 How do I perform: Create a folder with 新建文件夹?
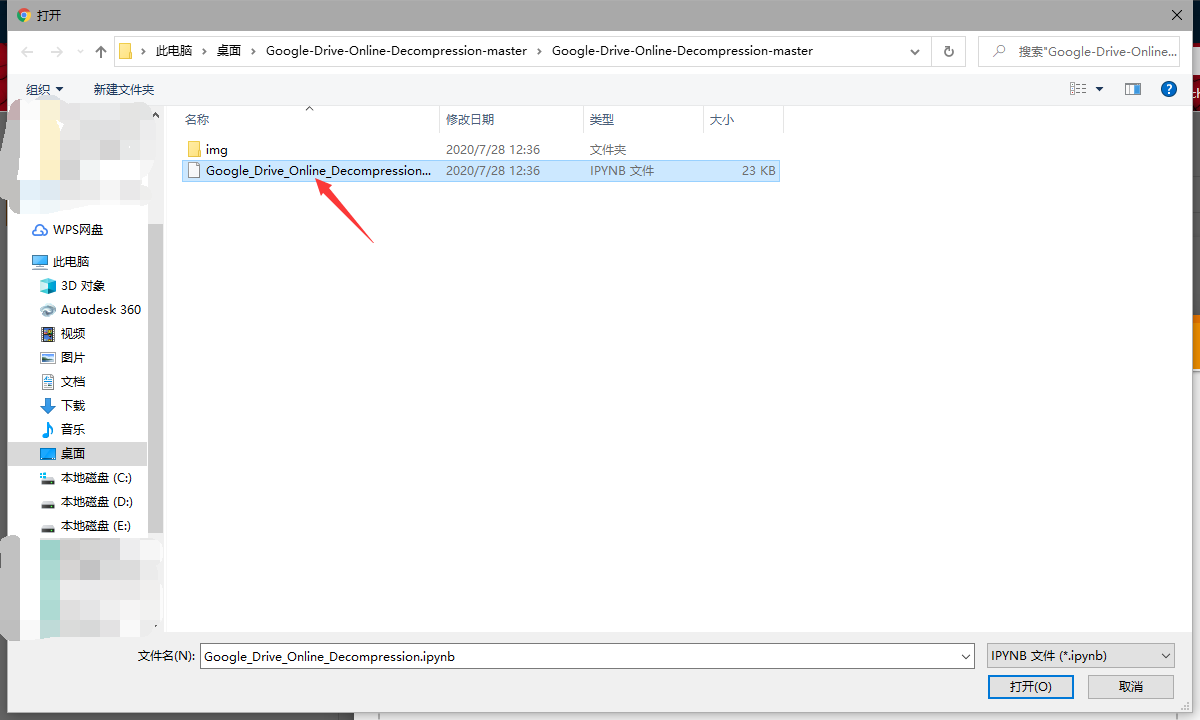[124, 89]
